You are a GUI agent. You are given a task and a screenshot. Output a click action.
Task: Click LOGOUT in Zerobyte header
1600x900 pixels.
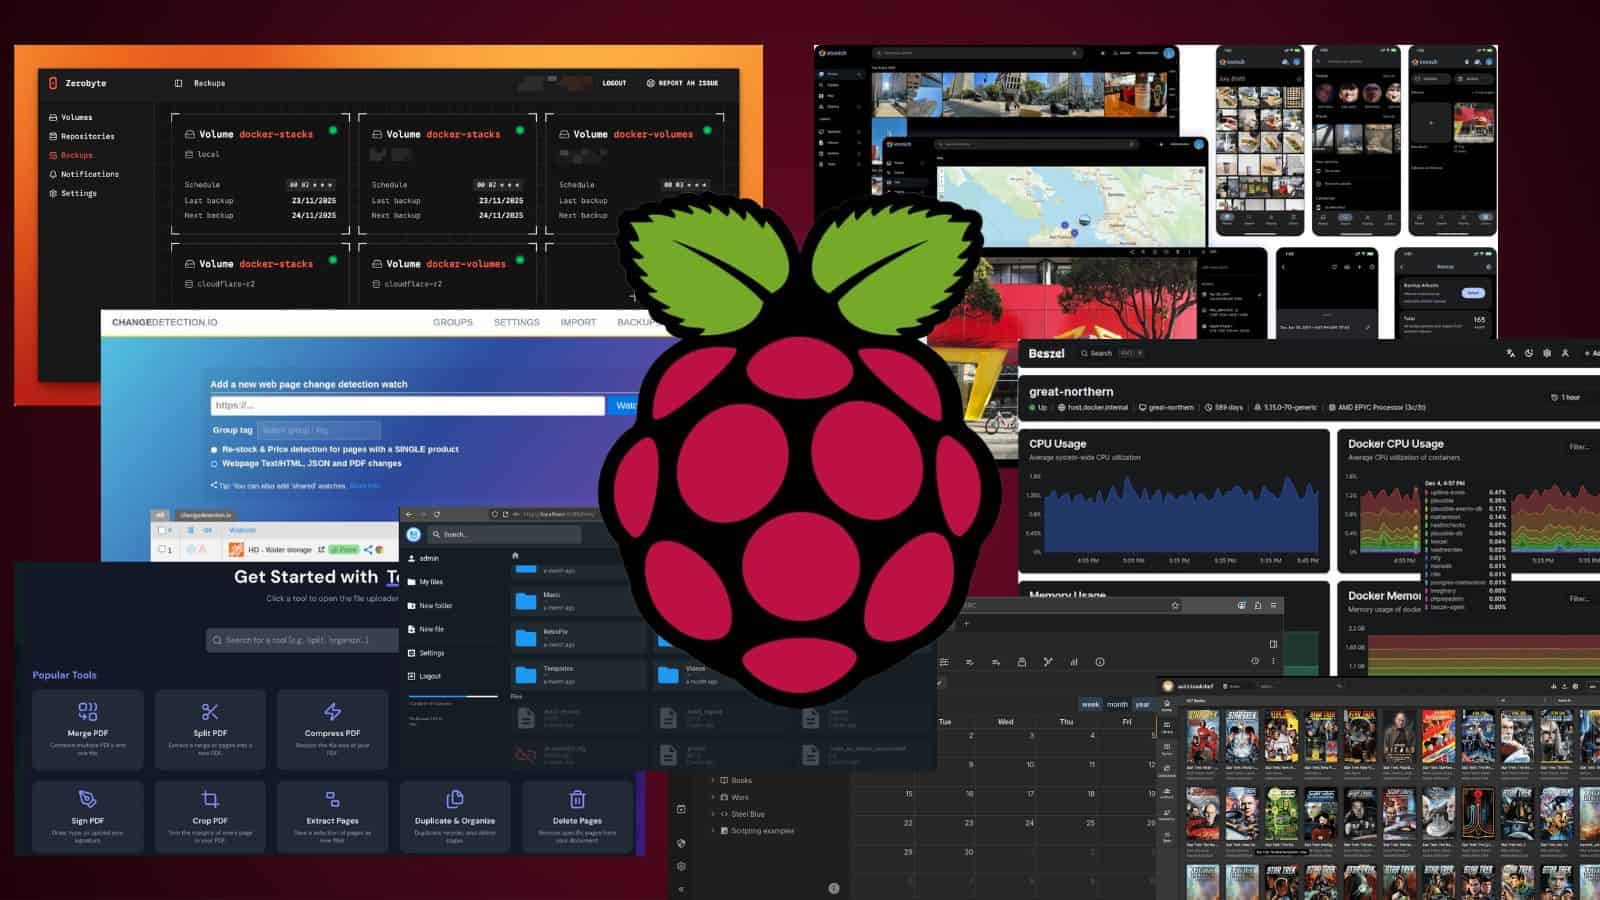coord(614,83)
